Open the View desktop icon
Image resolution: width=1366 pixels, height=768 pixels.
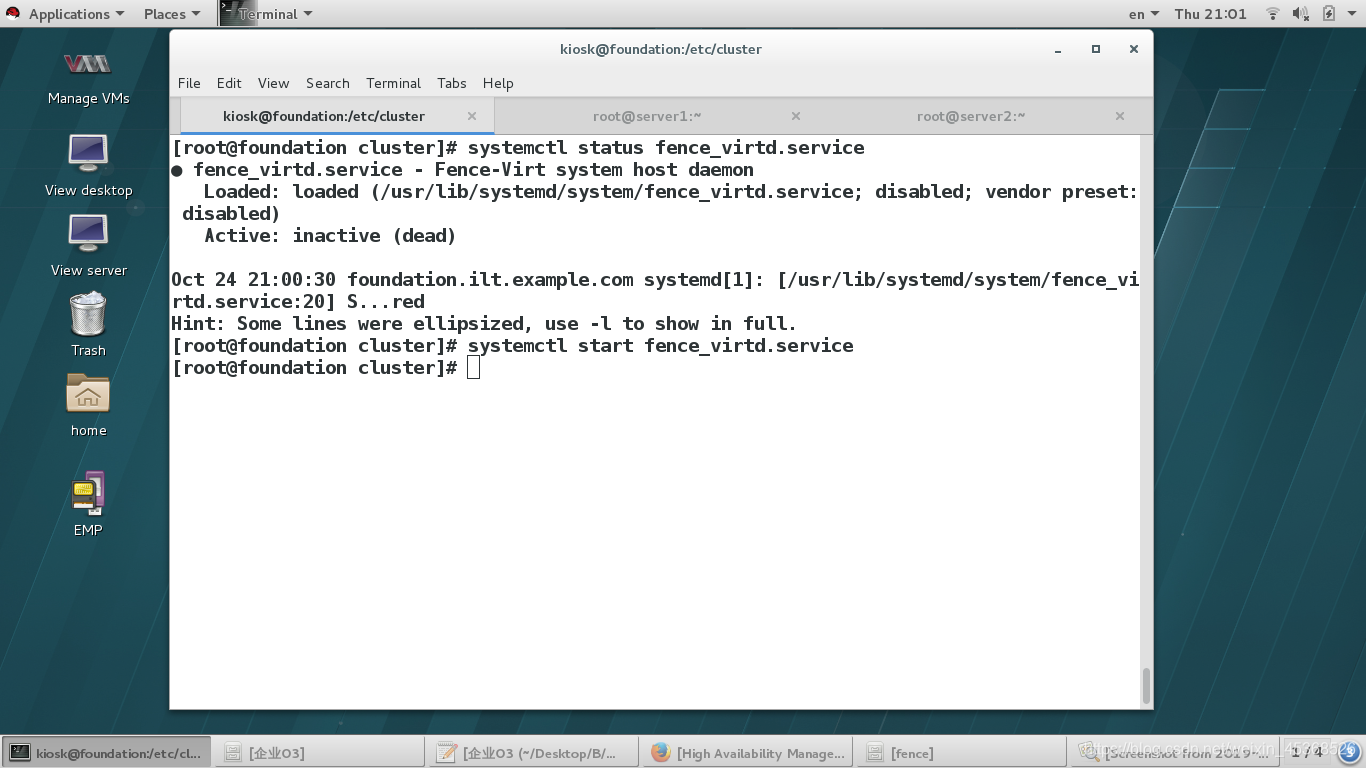coord(88,165)
